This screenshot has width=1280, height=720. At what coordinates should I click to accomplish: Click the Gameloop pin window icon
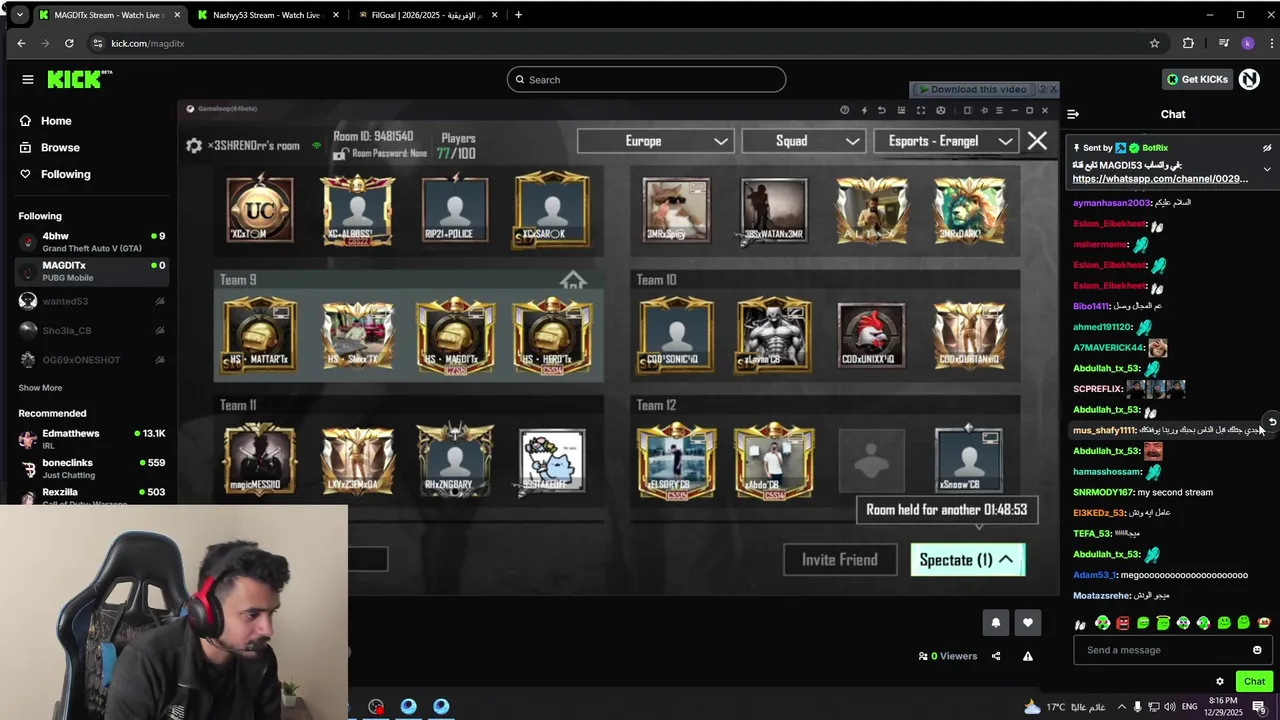(984, 110)
